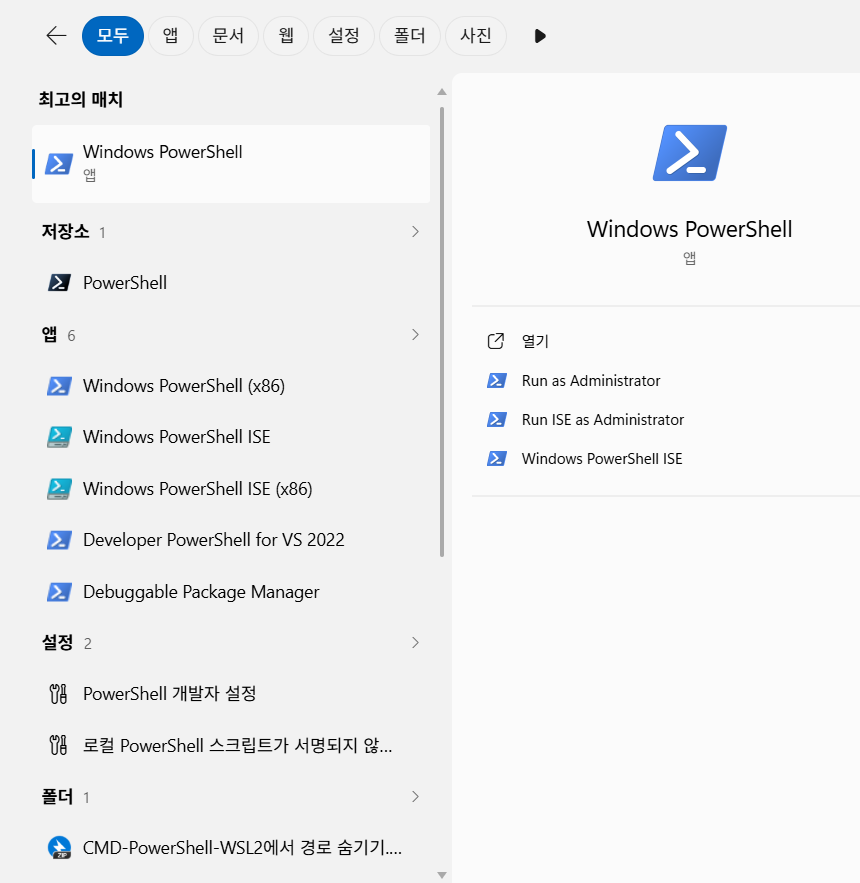Click the CMD-PowerShell-WSL2 zip file icon
This screenshot has height=883, width=860.
coord(59,848)
